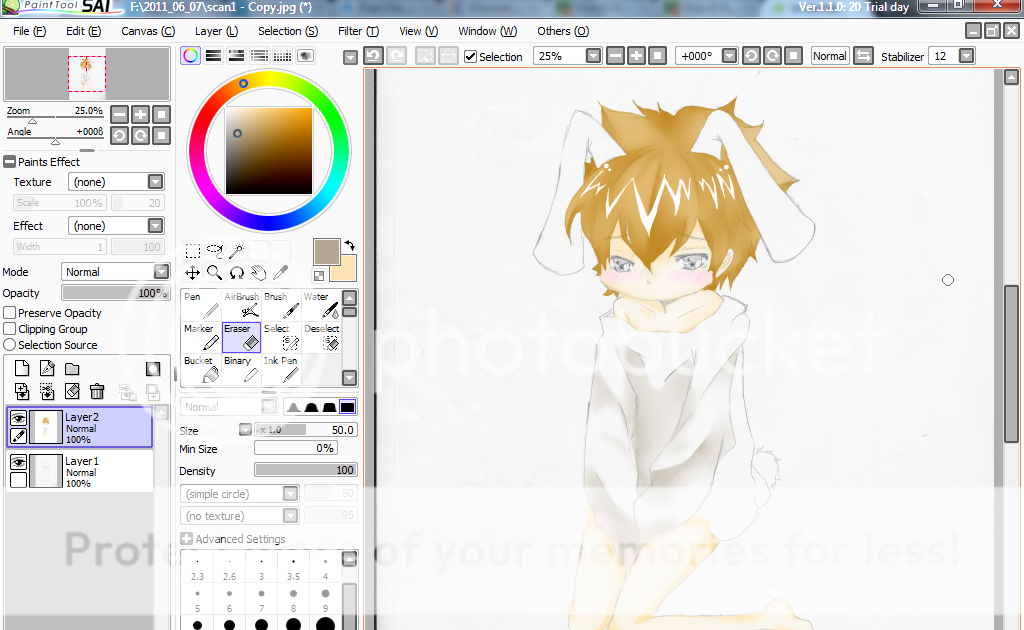Activate the Magic Wand selection tool
1024x630 pixels.
click(x=236, y=251)
